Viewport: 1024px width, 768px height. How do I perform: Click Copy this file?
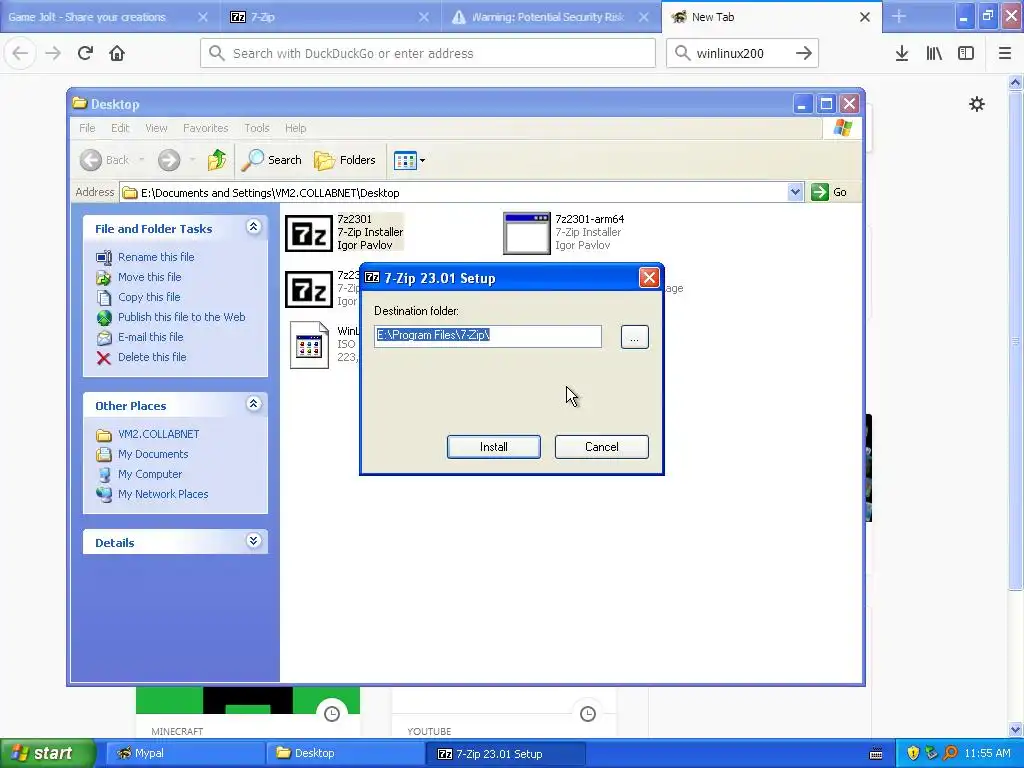tap(149, 297)
